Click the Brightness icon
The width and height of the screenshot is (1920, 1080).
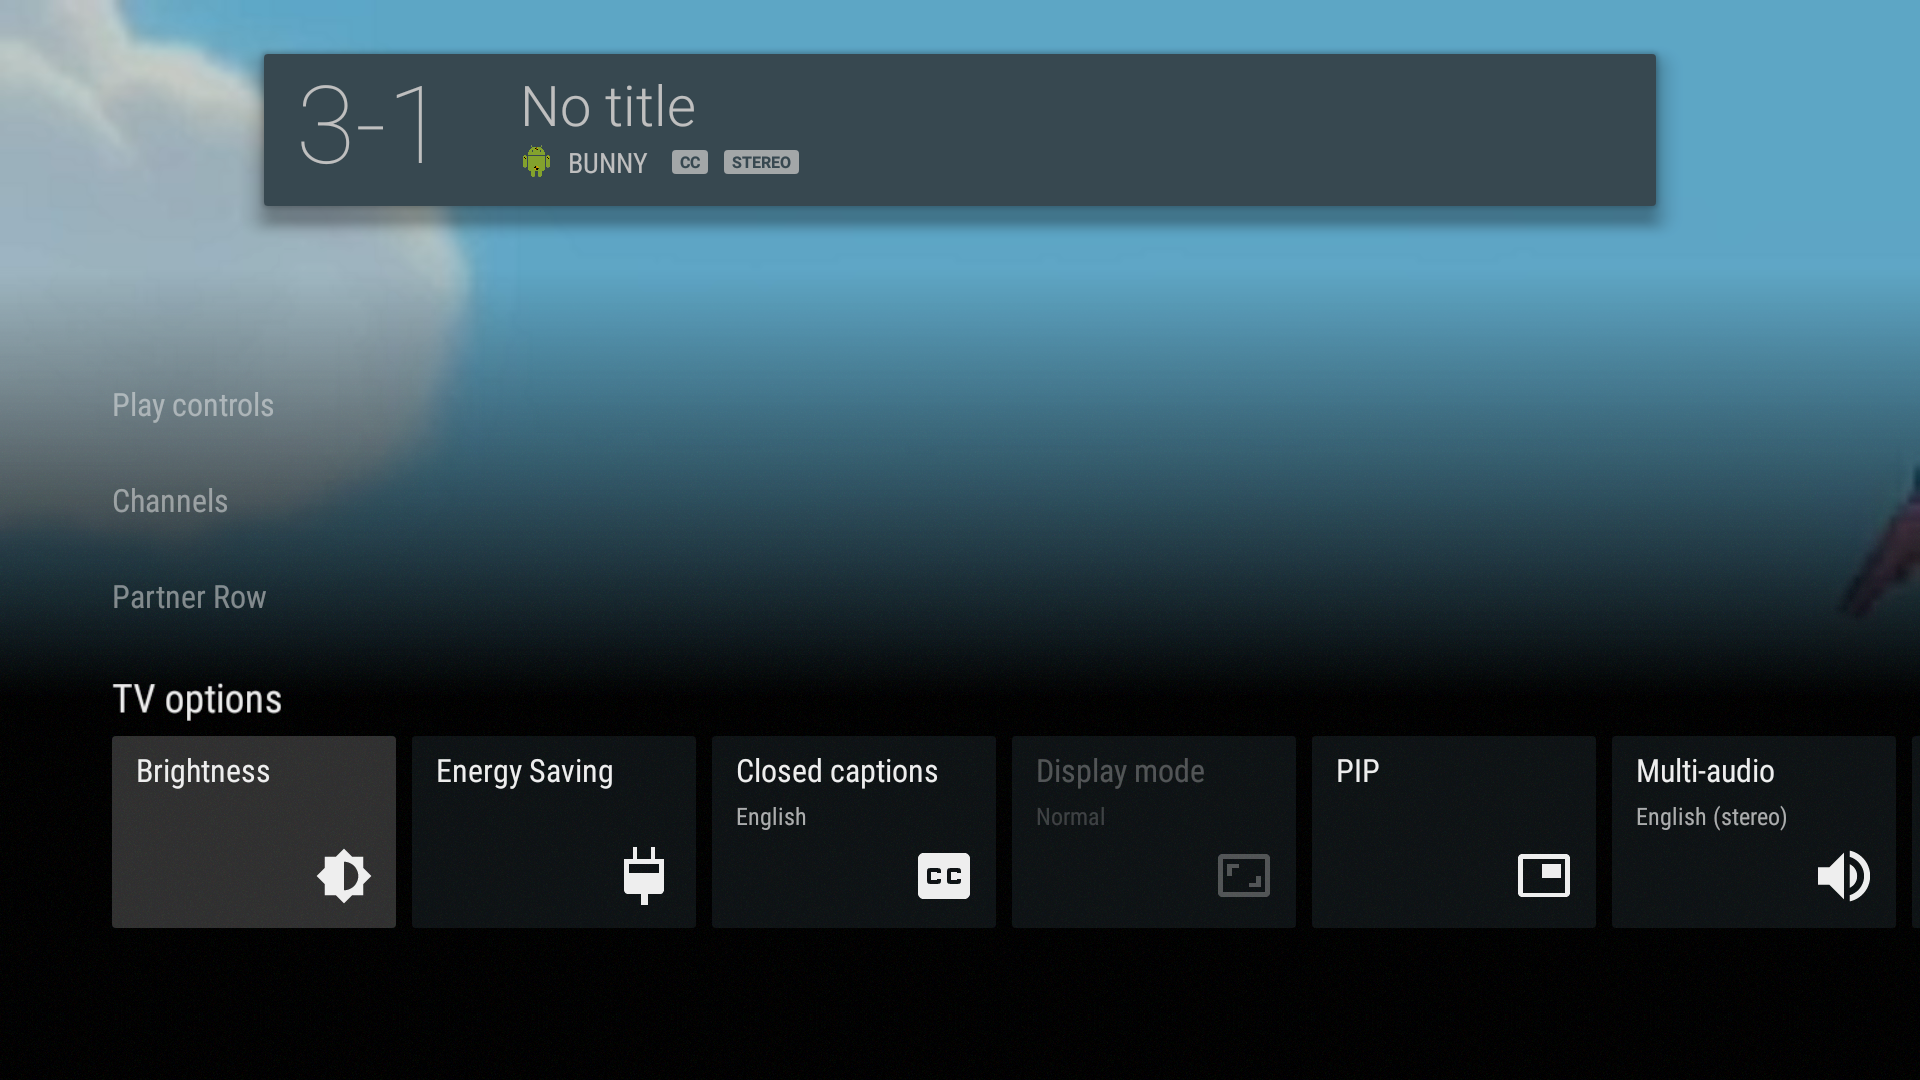[343, 876]
